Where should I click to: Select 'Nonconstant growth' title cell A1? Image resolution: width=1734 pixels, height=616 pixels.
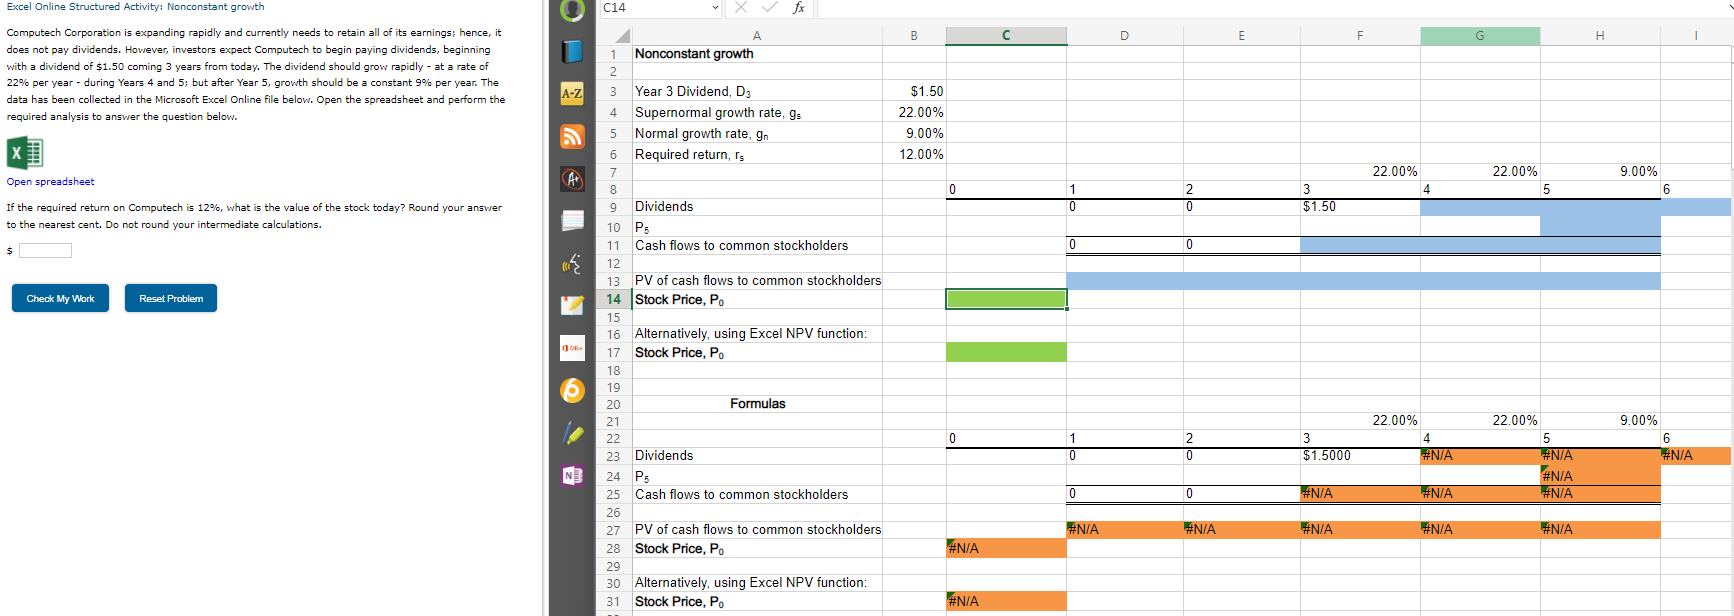pyautogui.click(x=757, y=54)
